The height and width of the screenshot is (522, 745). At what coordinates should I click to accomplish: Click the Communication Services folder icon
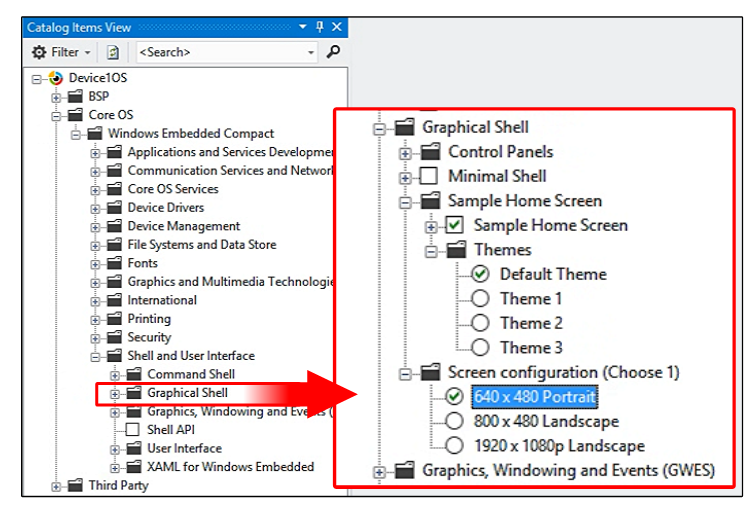114,171
